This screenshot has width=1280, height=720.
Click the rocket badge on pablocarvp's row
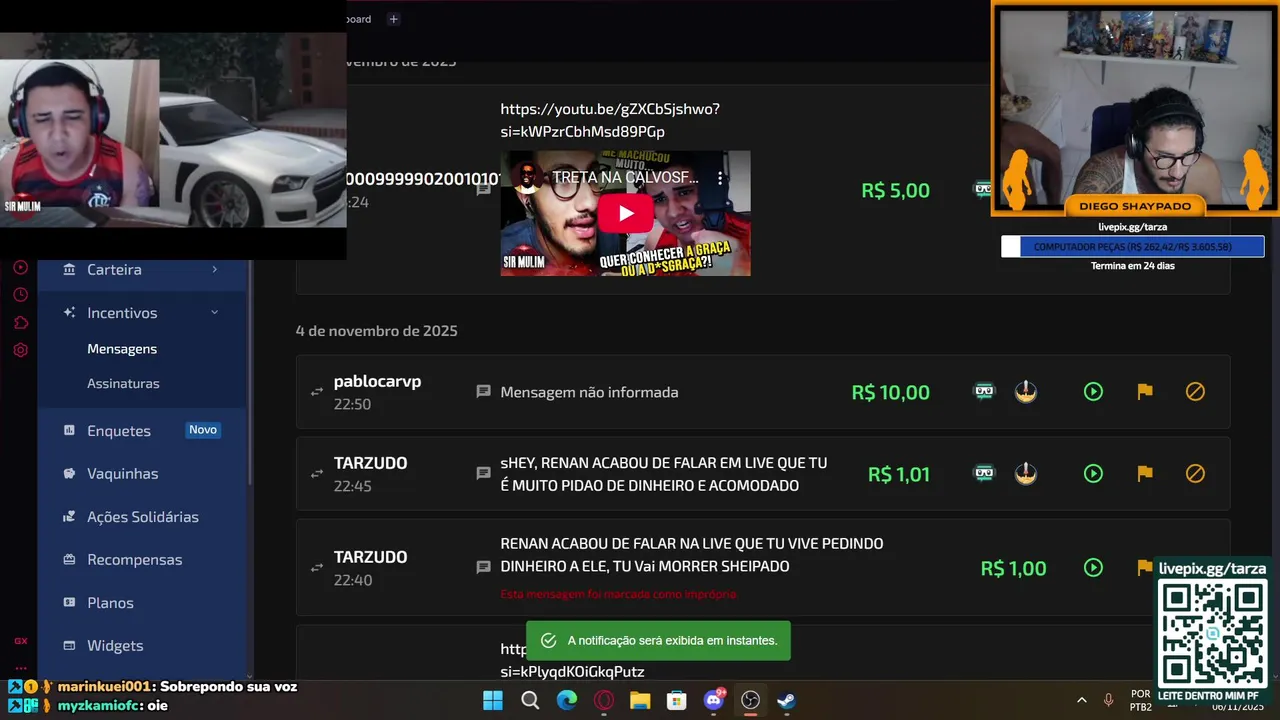[x=1026, y=391]
